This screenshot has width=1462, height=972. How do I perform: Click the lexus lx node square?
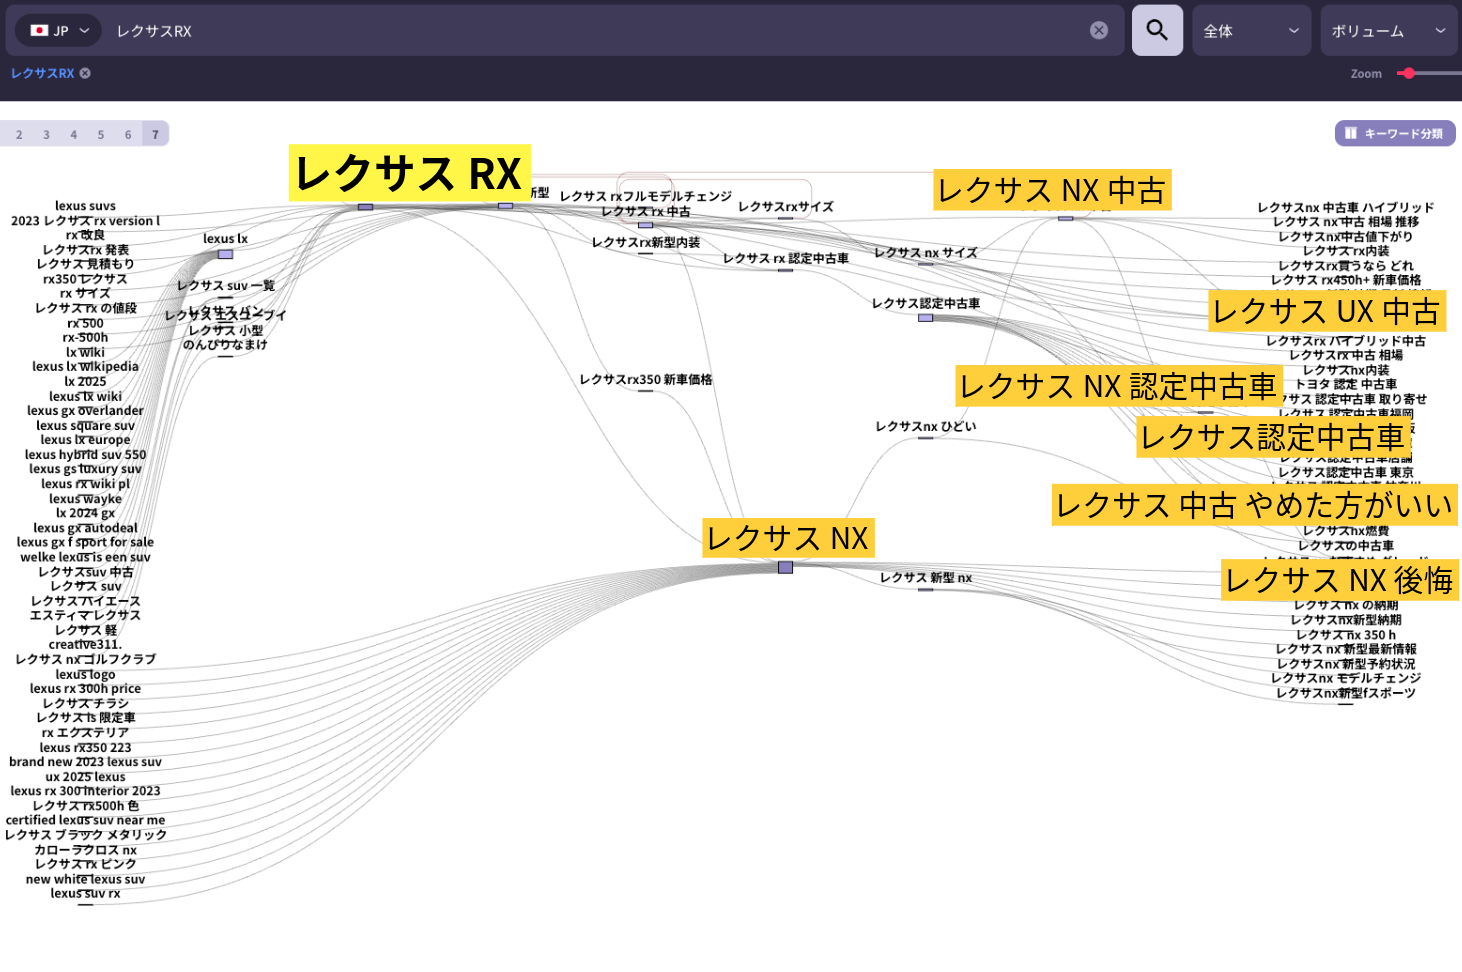pyautogui.click(x=226, y=254)
